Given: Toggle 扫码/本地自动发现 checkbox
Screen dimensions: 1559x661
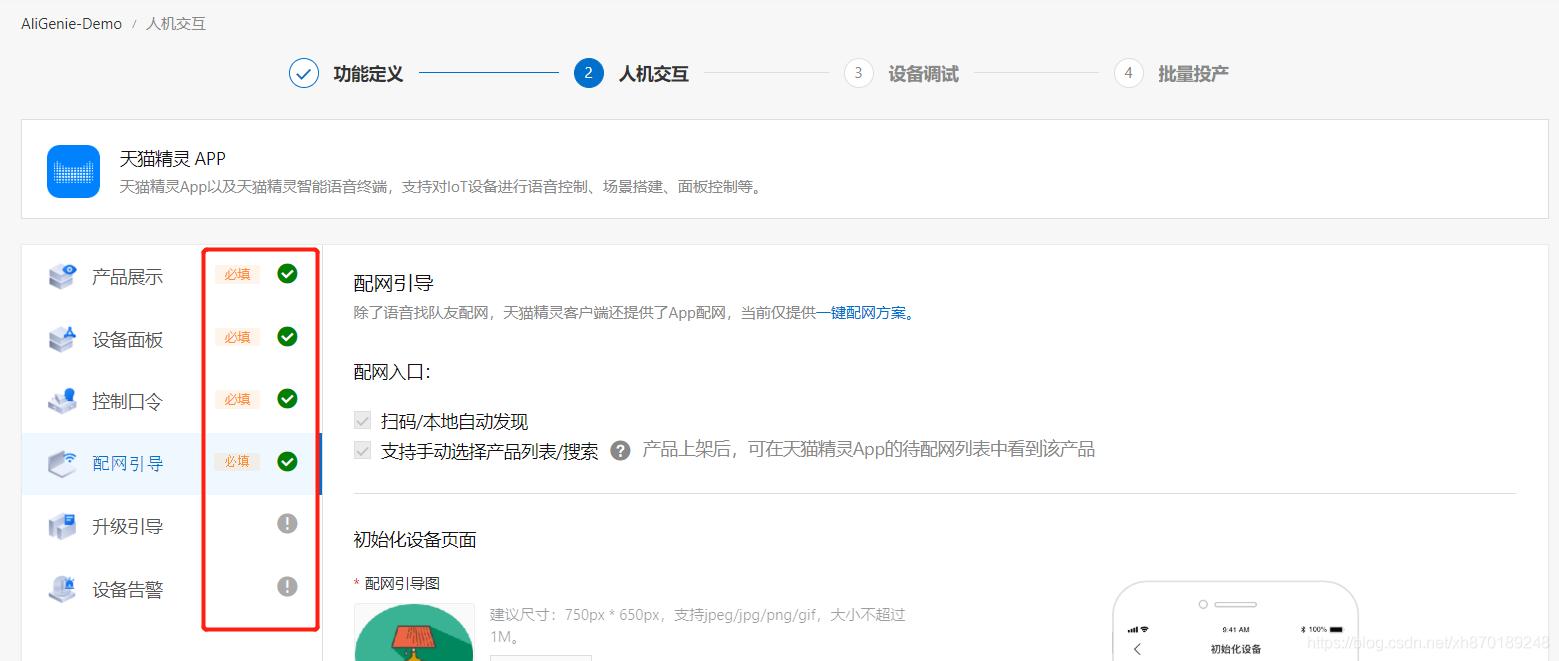Looking at the screenshot, I should click(362, 421).
